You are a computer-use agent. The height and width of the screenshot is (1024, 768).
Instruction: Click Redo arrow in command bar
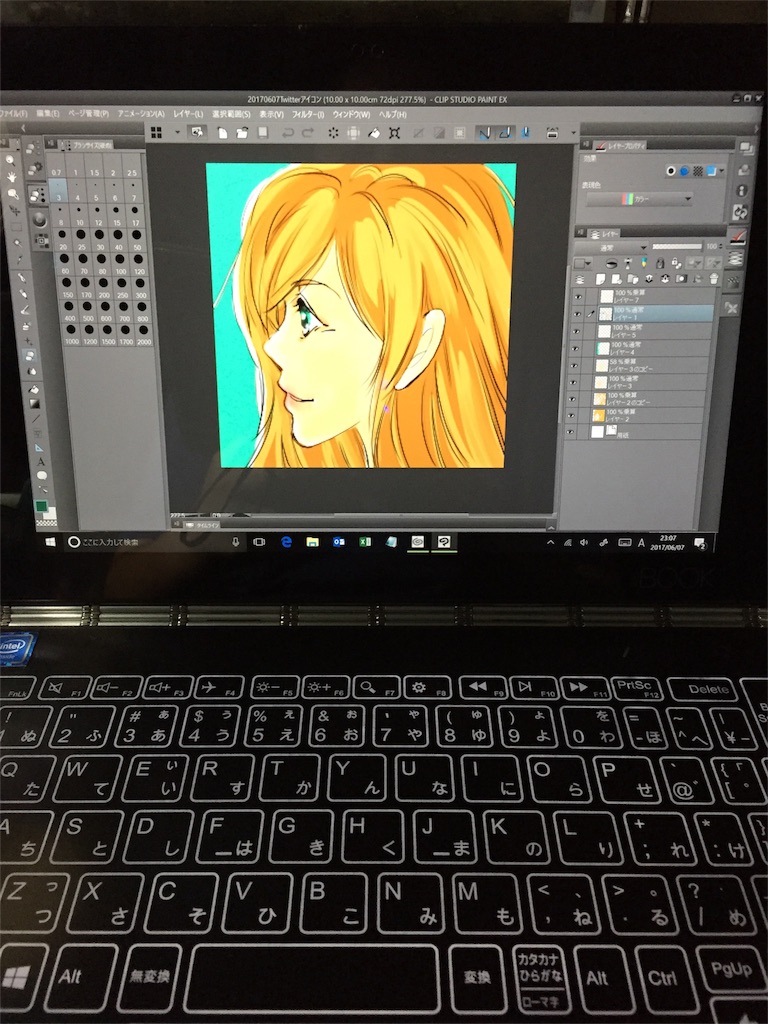308,133
